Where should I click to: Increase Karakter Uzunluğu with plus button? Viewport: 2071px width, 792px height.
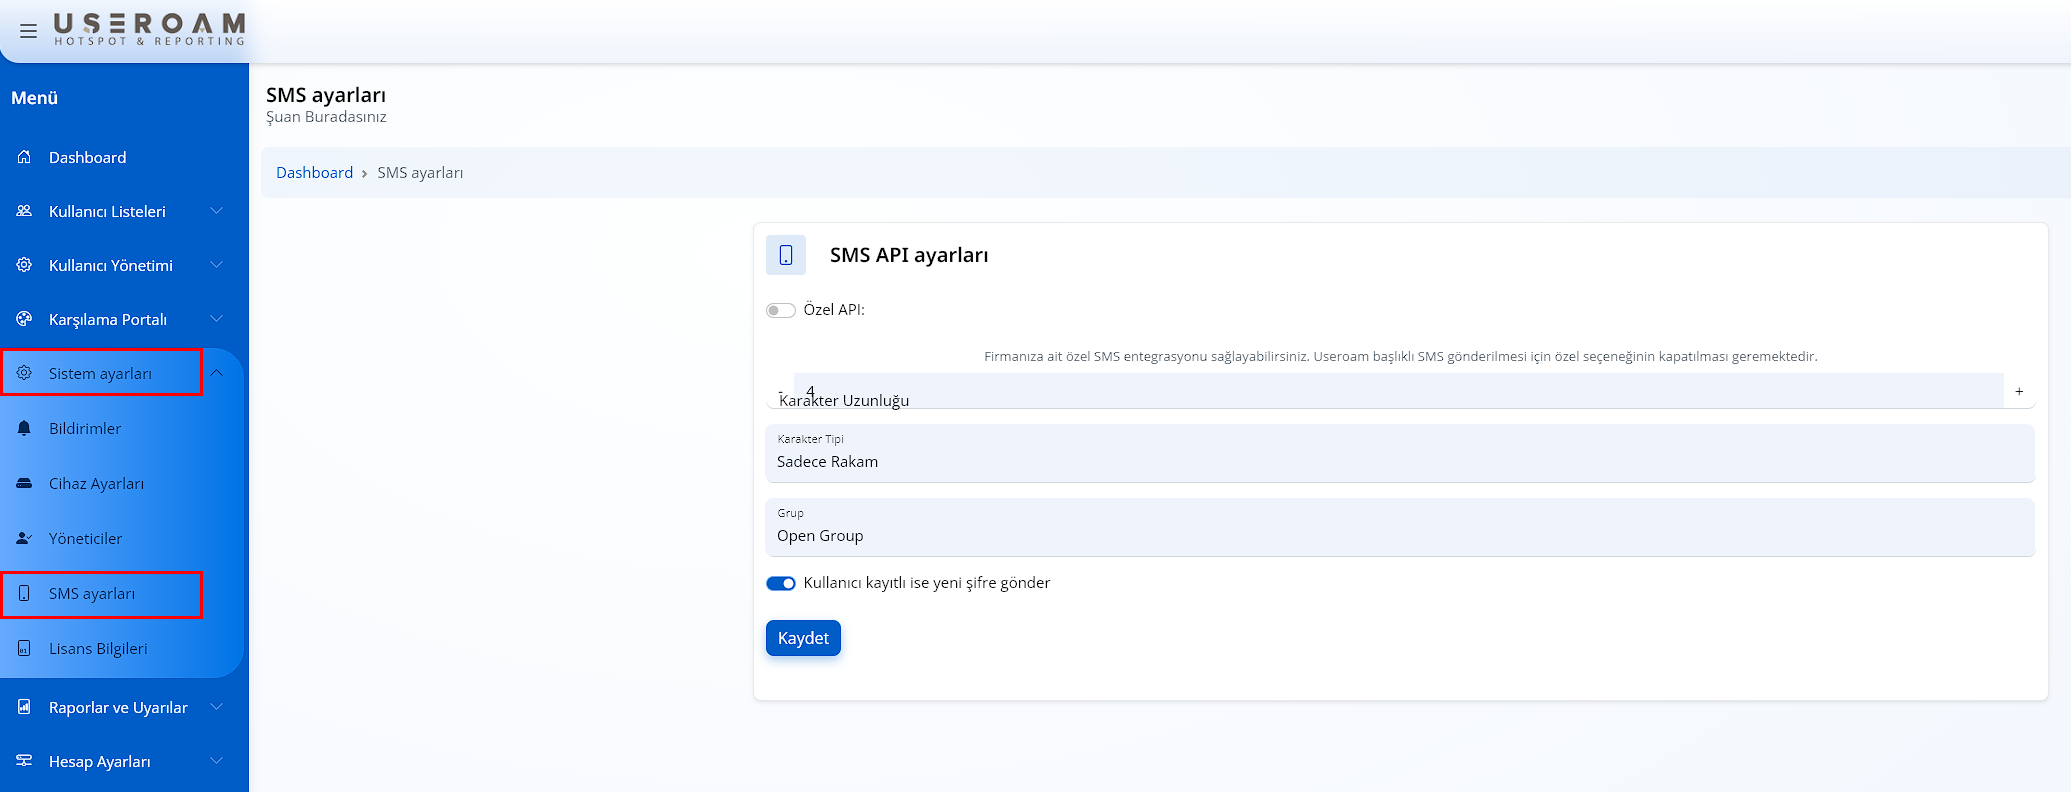[2019, 391]
